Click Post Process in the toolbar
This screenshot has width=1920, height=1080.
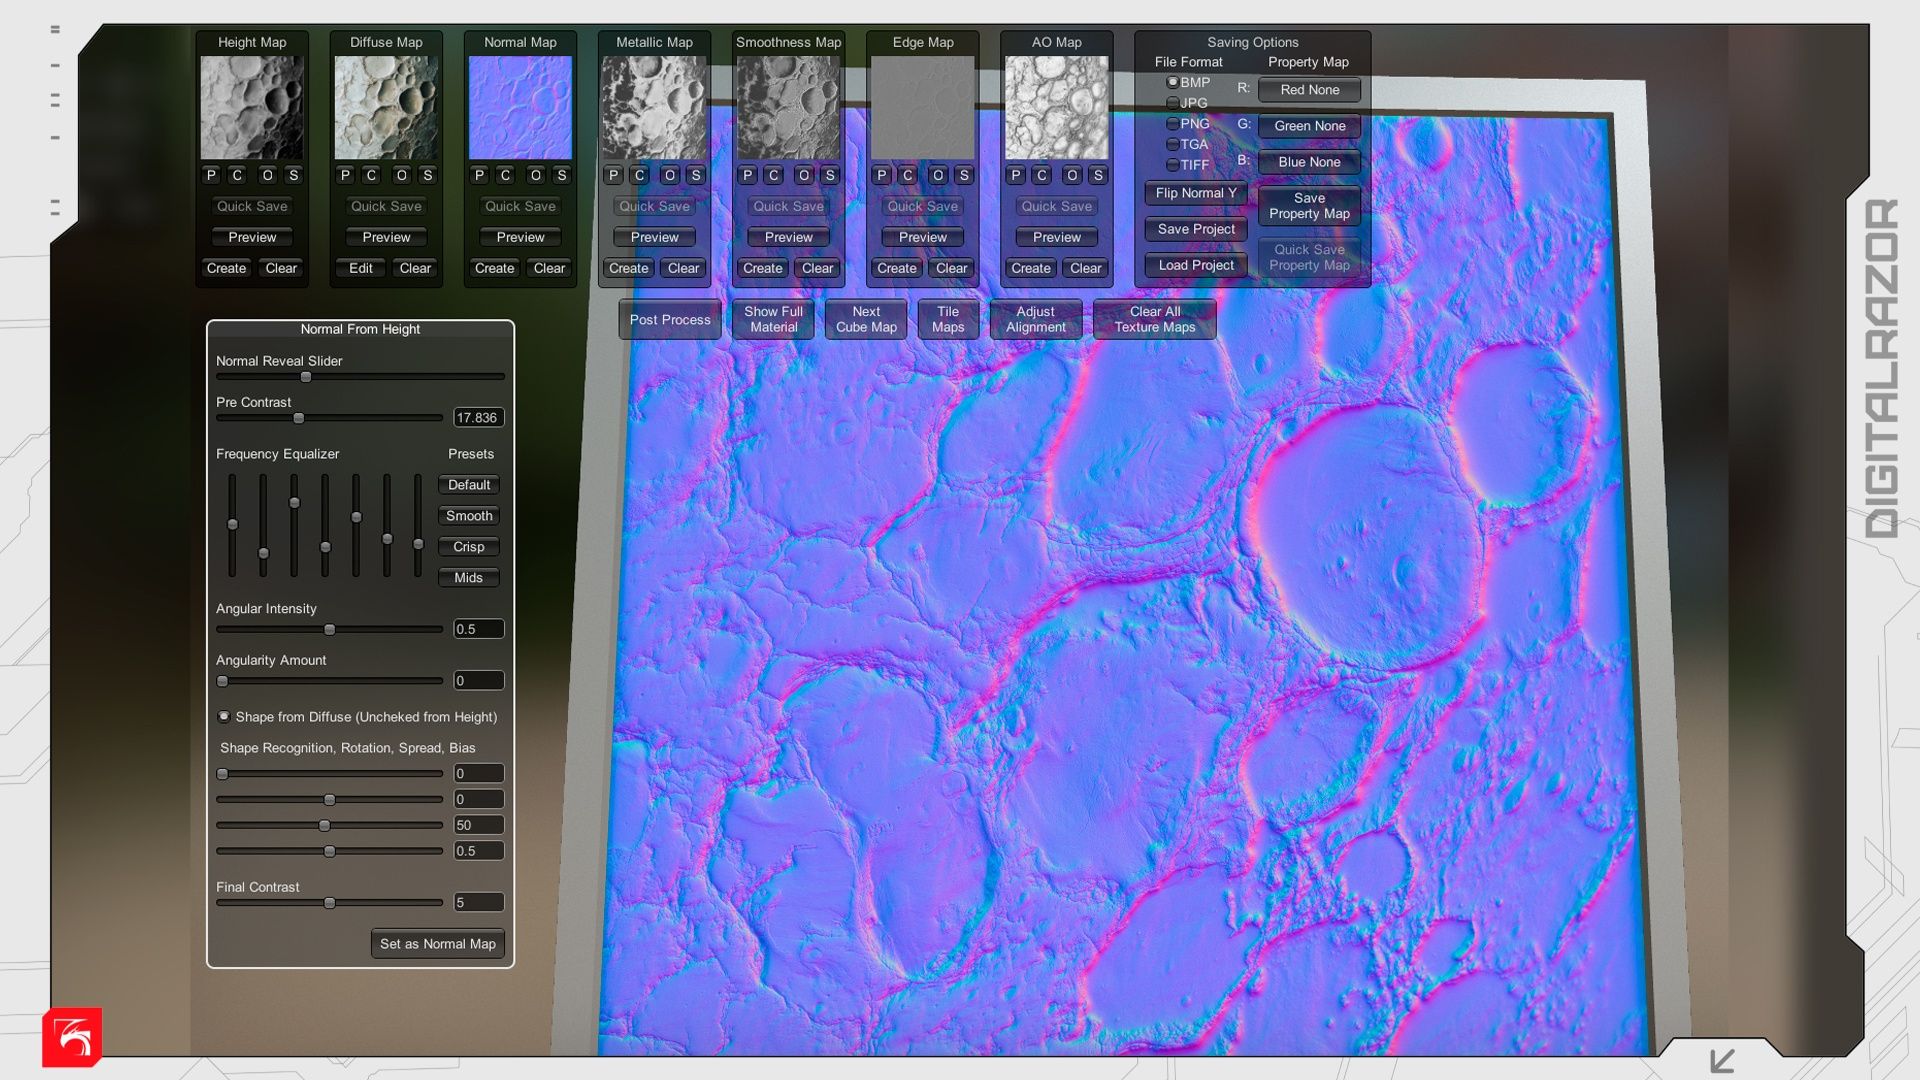click(669, 320)
